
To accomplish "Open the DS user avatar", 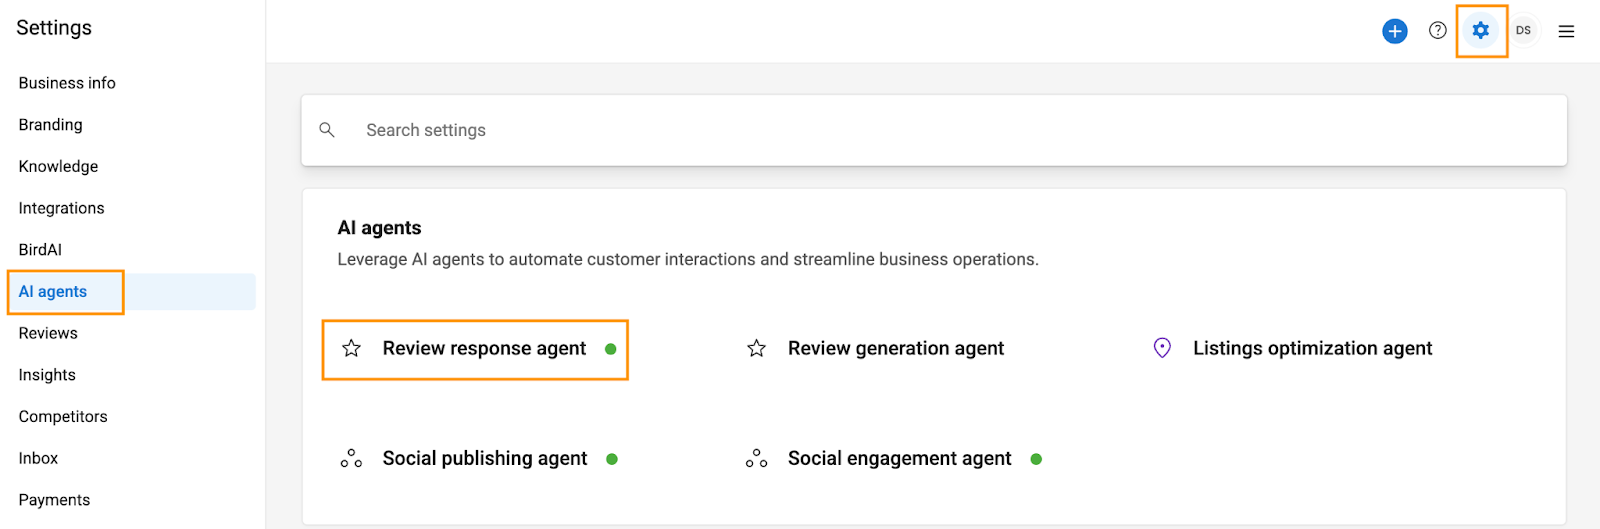I will [x=1523, y=30].
